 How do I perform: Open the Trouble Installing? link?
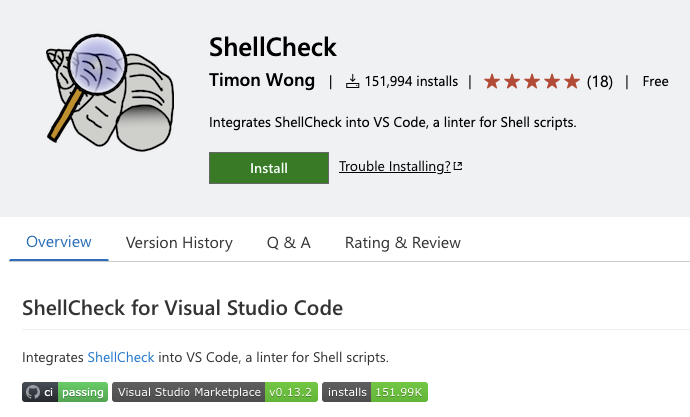pyautogui.click(x=395, y=166)
